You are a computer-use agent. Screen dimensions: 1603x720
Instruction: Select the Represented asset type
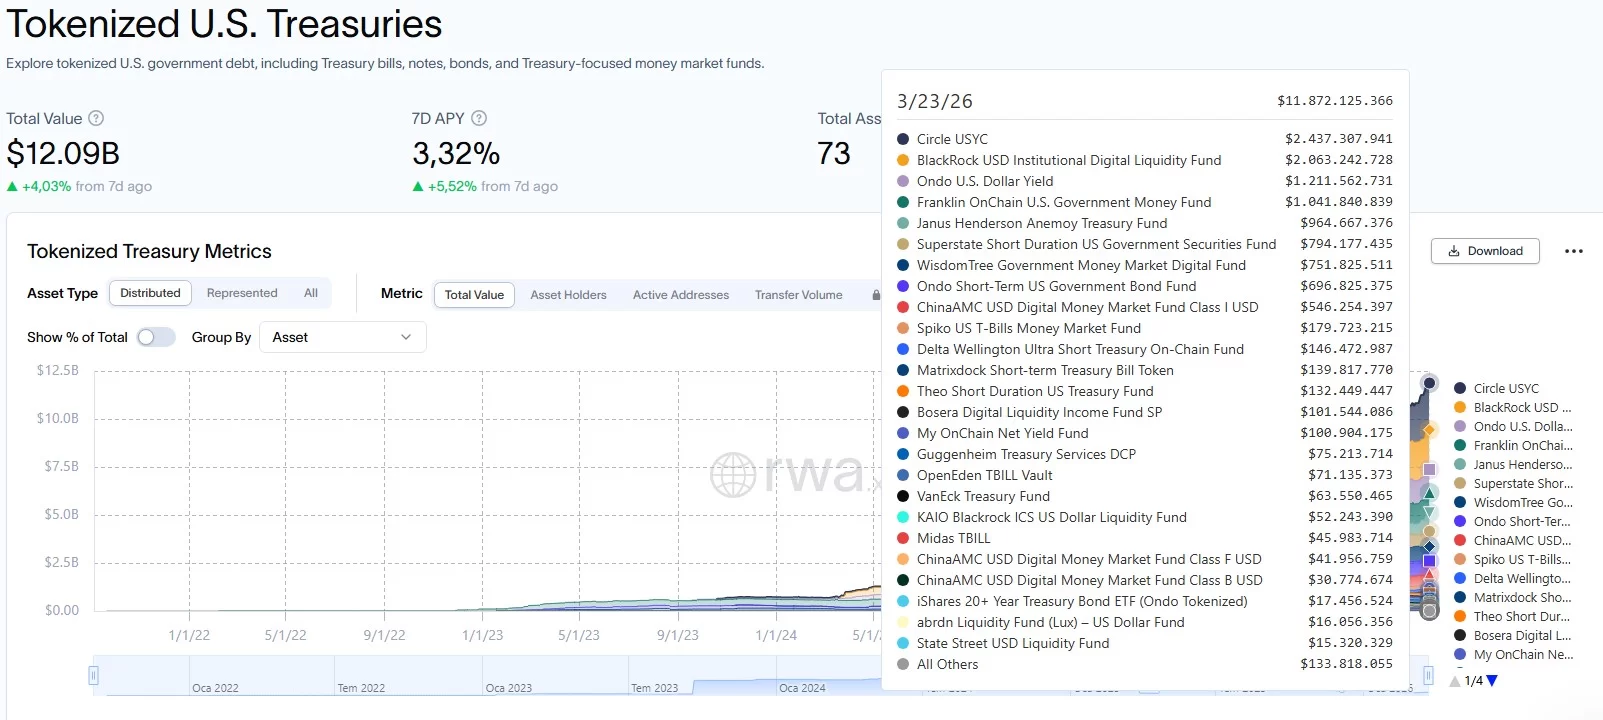tap(242, 293)
